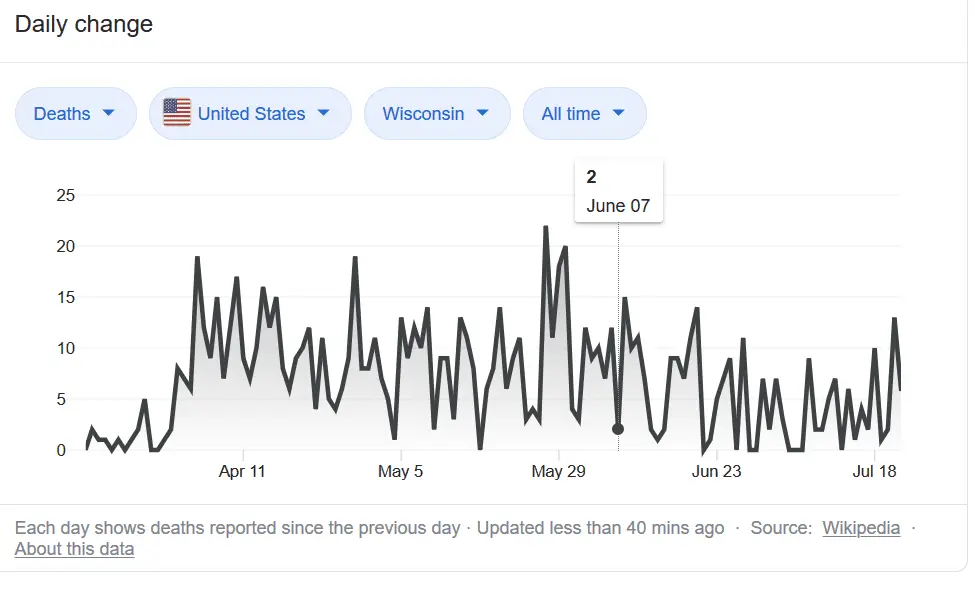Screen dimensions: 975x594
Task: Click the June 07 tooltip box
Action: click(618, 191)
